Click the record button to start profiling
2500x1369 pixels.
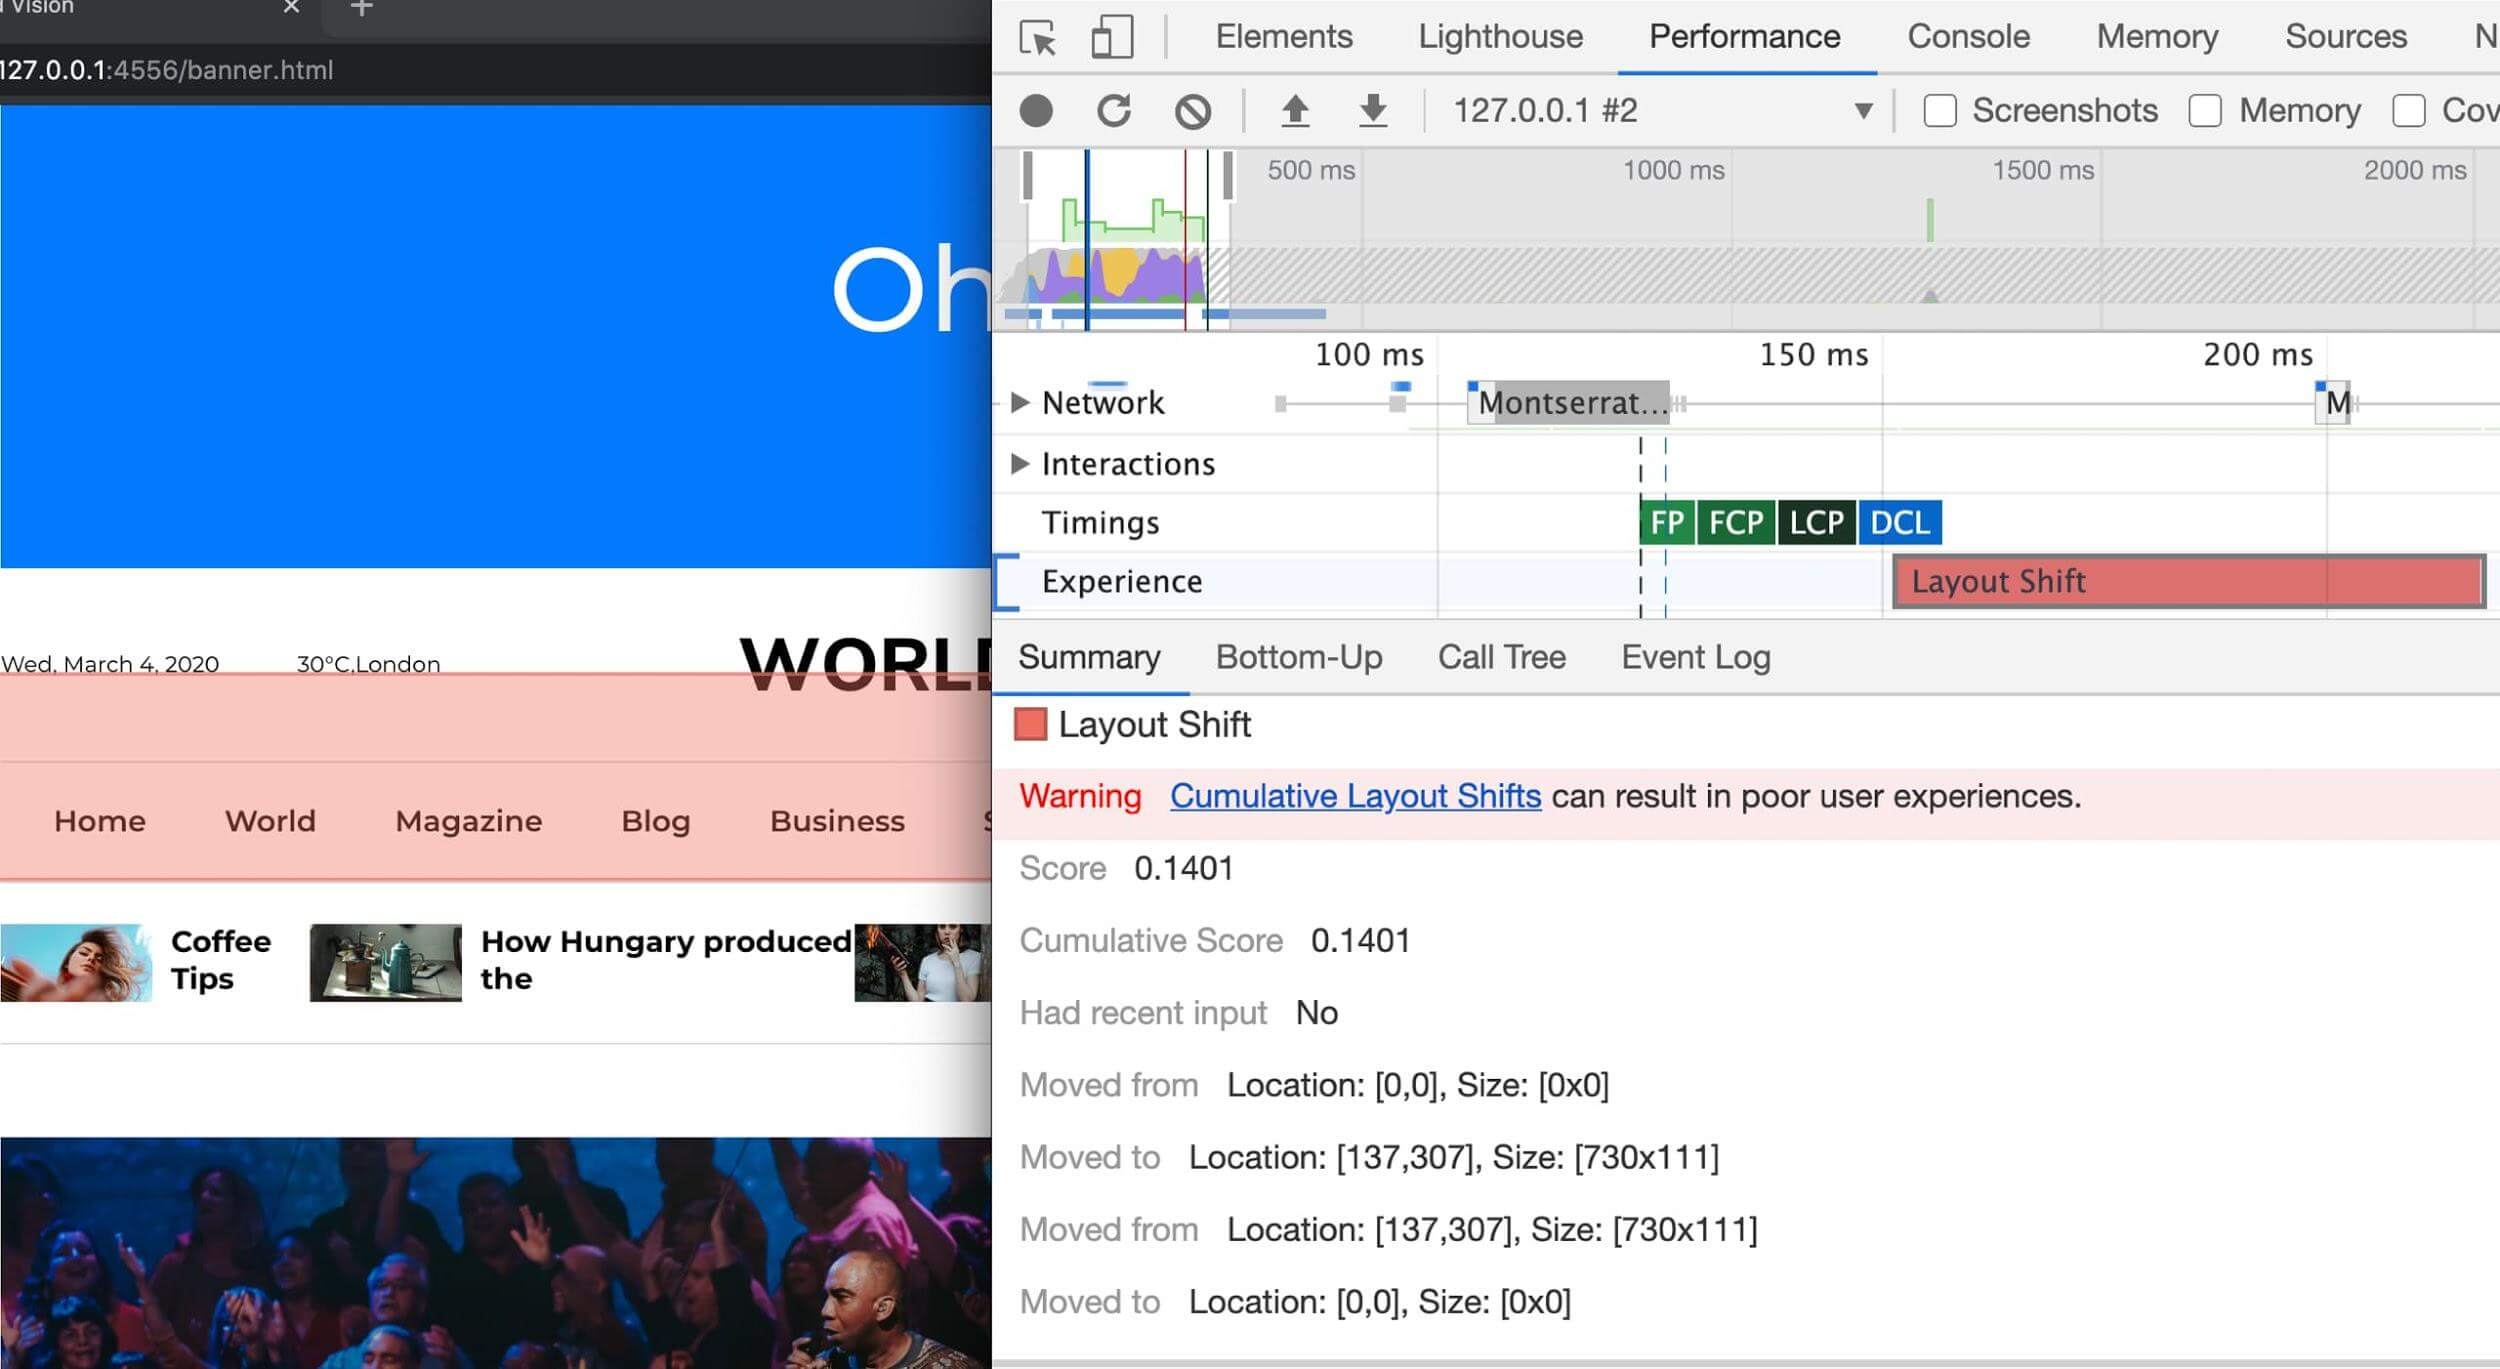(x=1037, y=110)
